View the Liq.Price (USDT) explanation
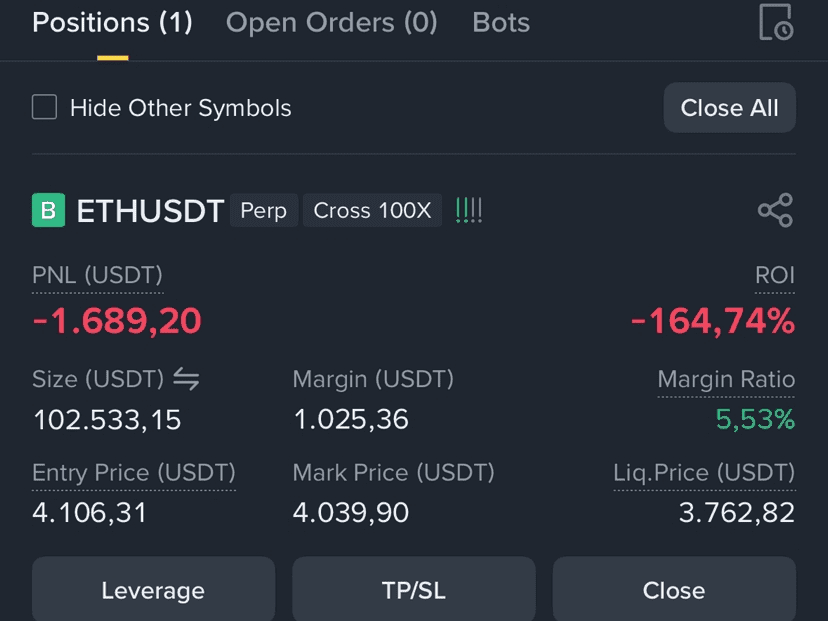Screen dimensions: 828x621 (x=704, y=473)
